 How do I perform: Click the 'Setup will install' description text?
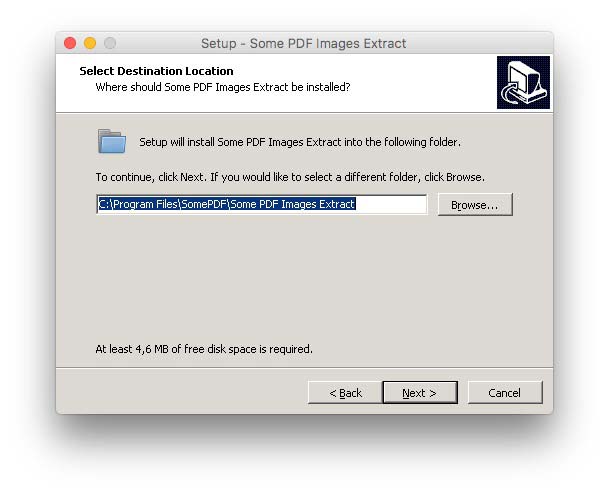tap(300, 142)
